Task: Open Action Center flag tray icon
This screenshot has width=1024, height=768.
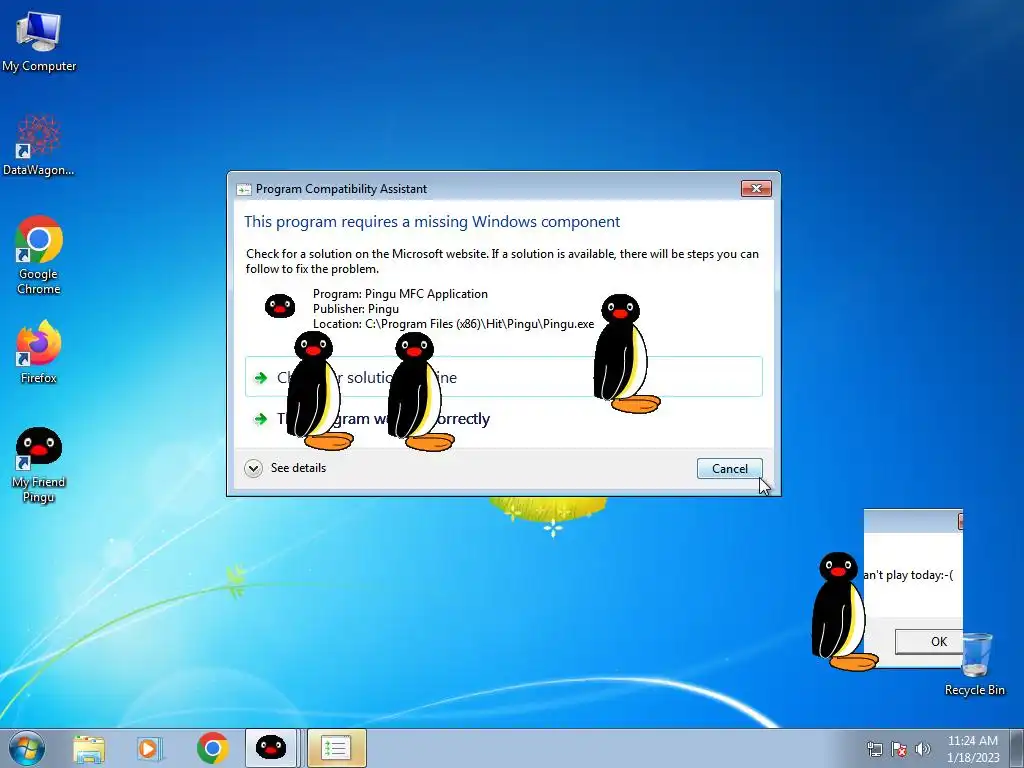Action: coord(899,749)
